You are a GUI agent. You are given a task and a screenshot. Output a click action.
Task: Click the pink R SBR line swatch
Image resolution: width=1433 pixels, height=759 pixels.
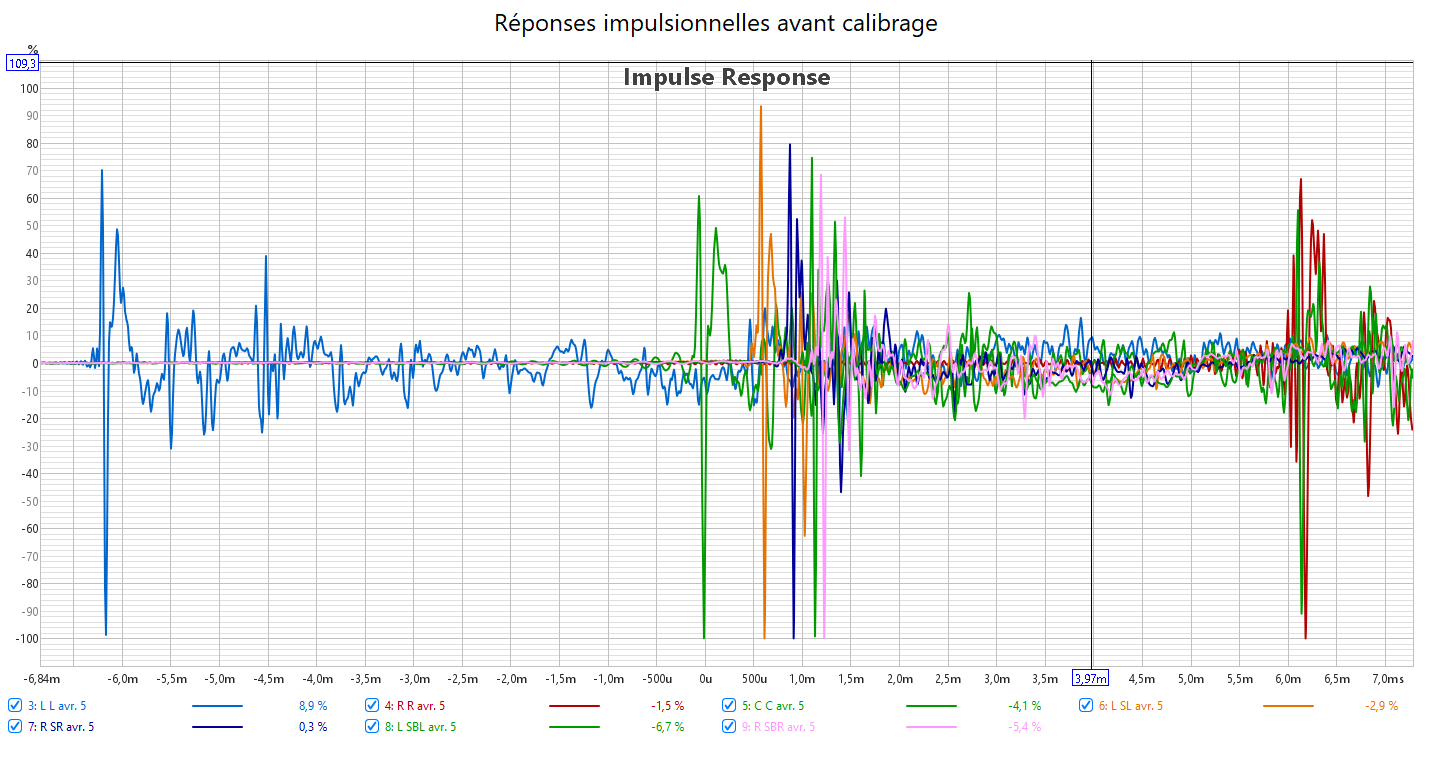tap(931, 728)
